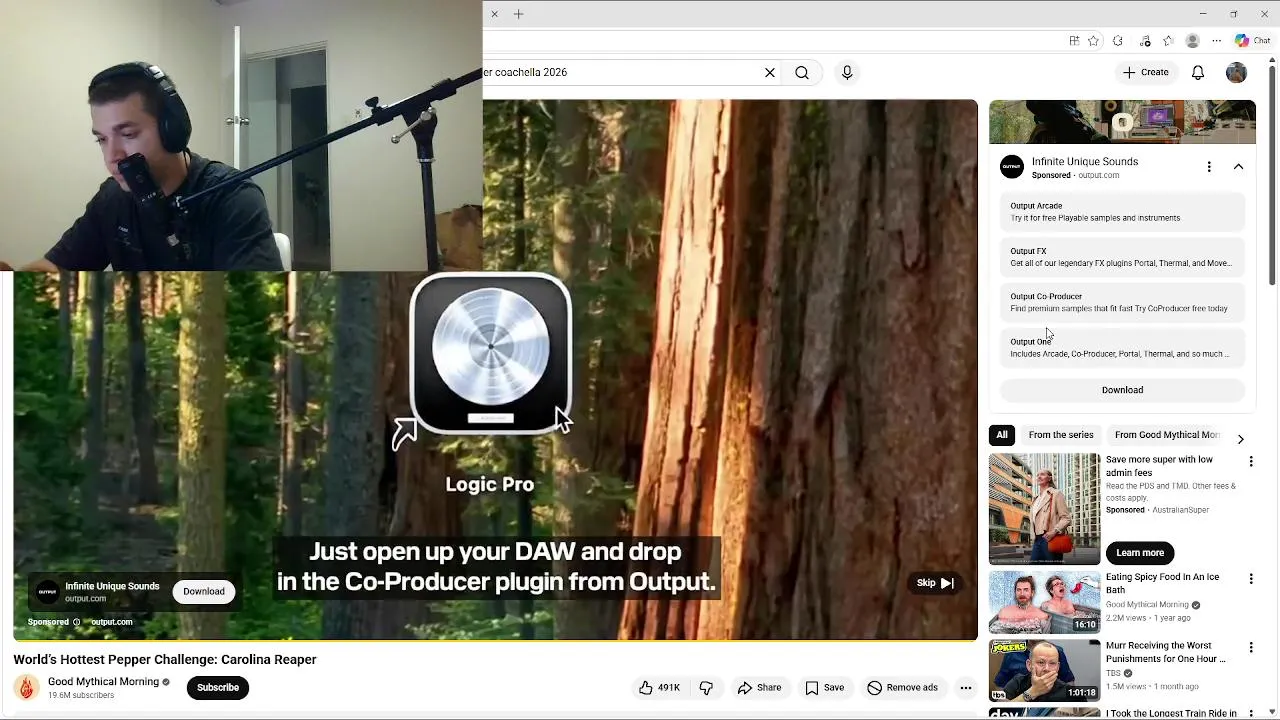Open options for Eating Spicy Food video

tap(1250, 579)
